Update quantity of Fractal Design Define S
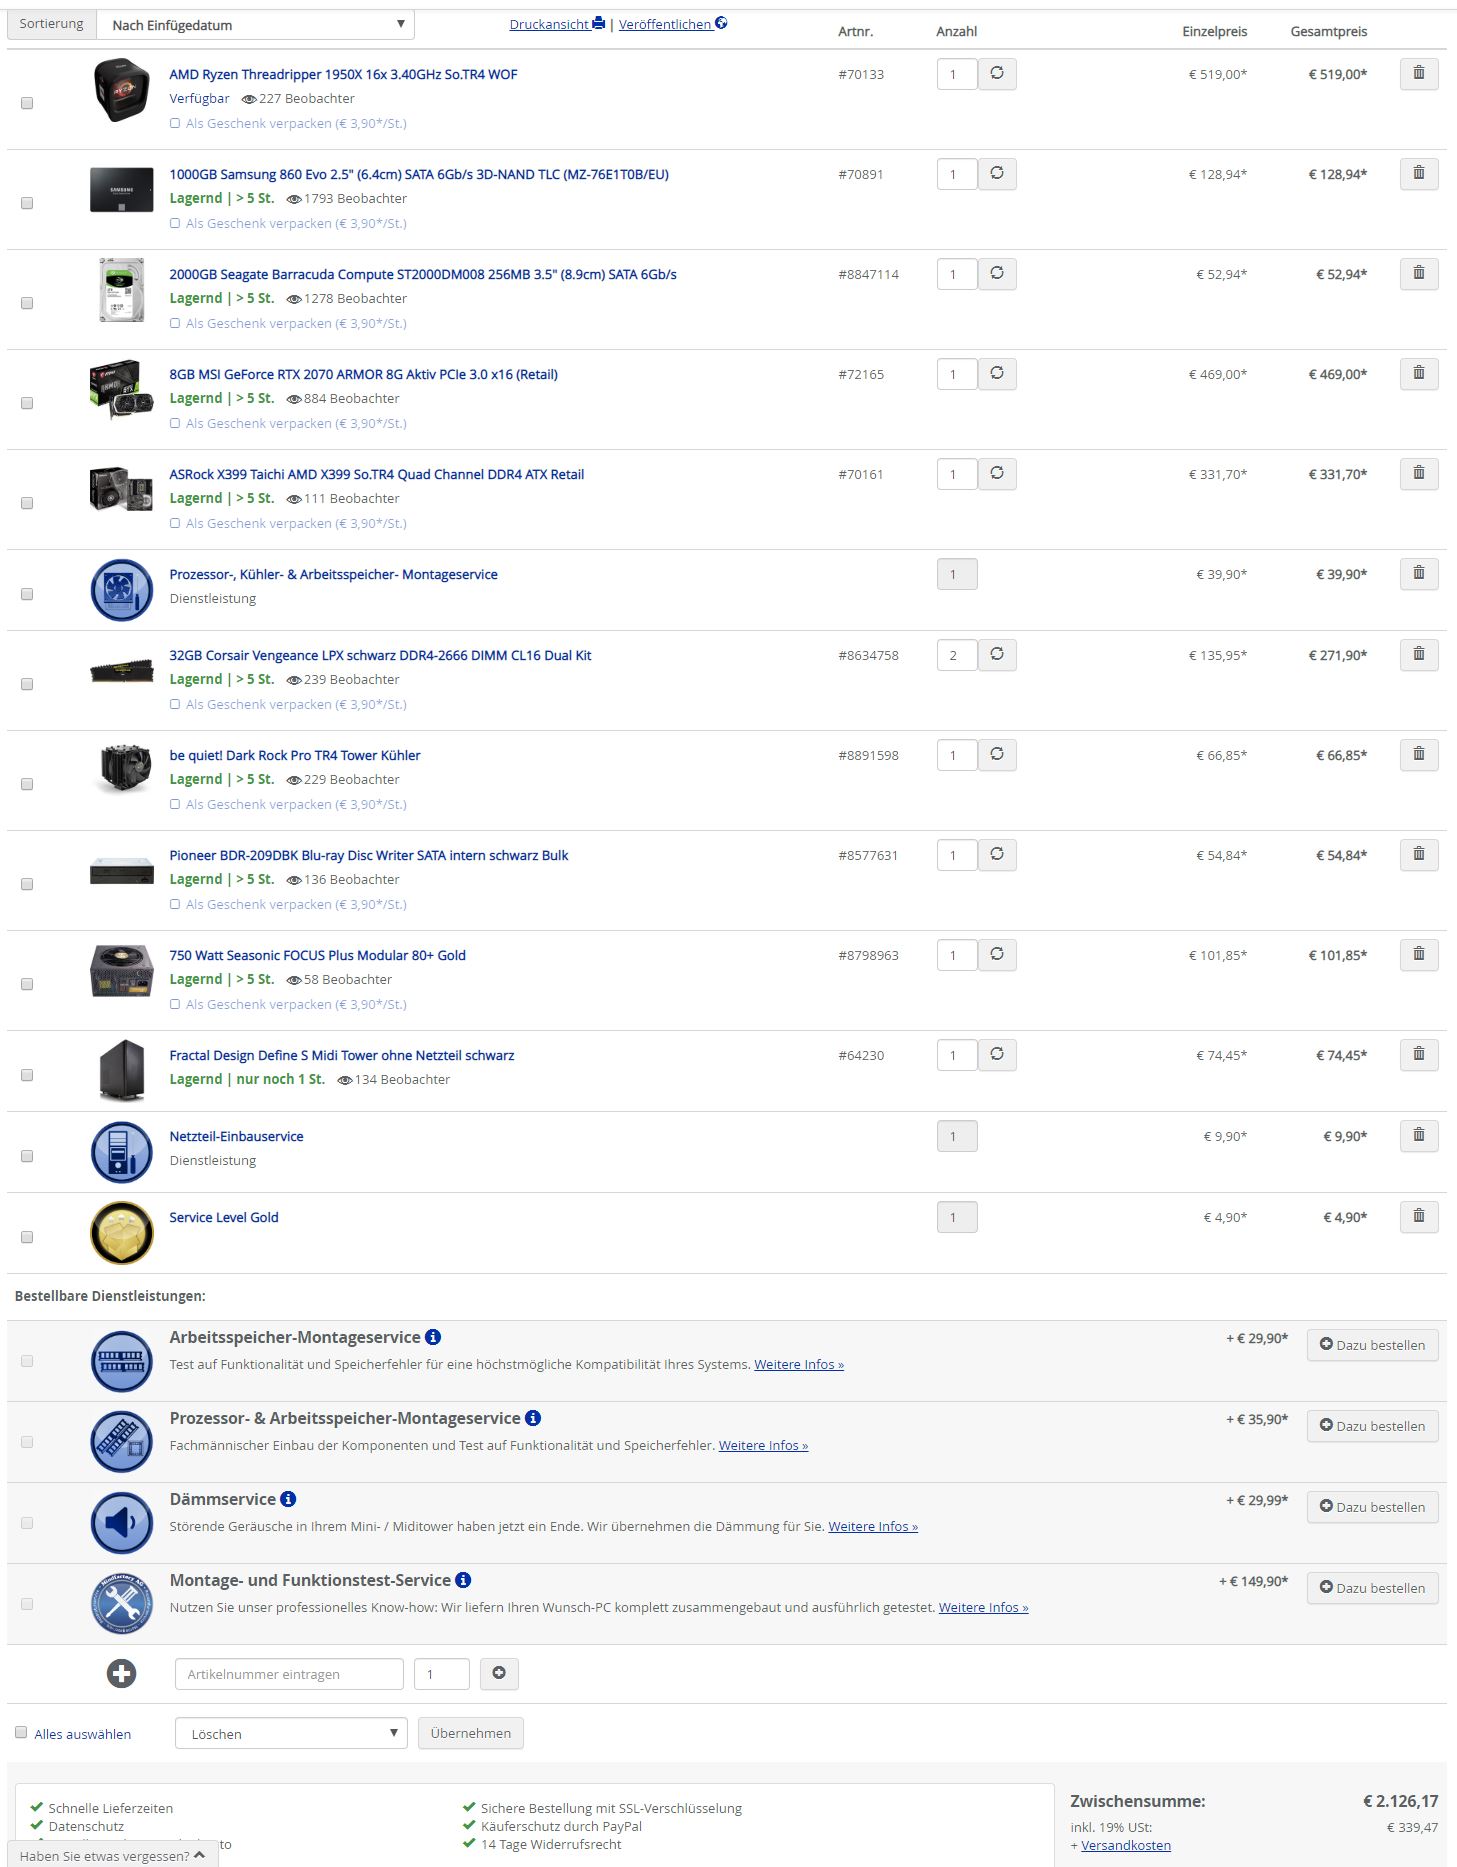This screenshot has width=1457, height=1867. (x=997, y=1055)
